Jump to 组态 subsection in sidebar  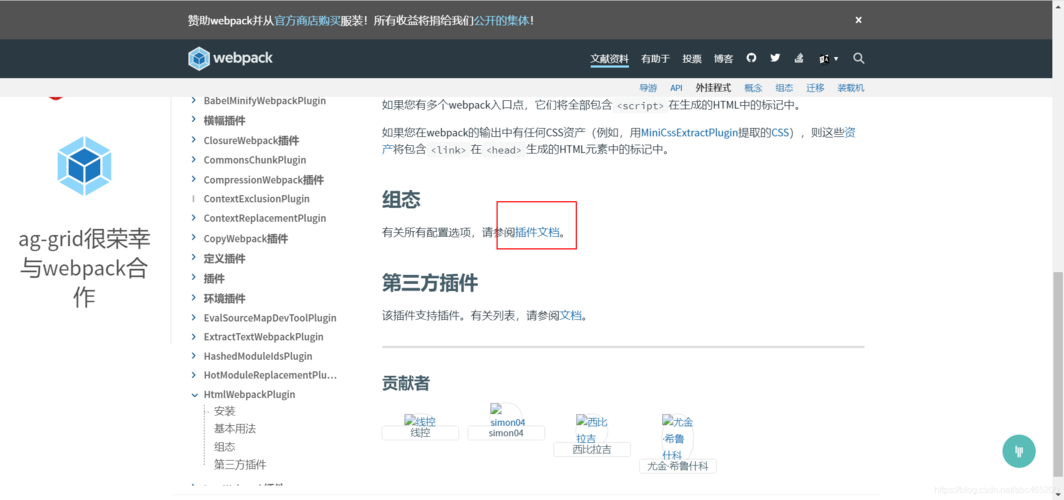pyautogui.click(x=225, y=446)
